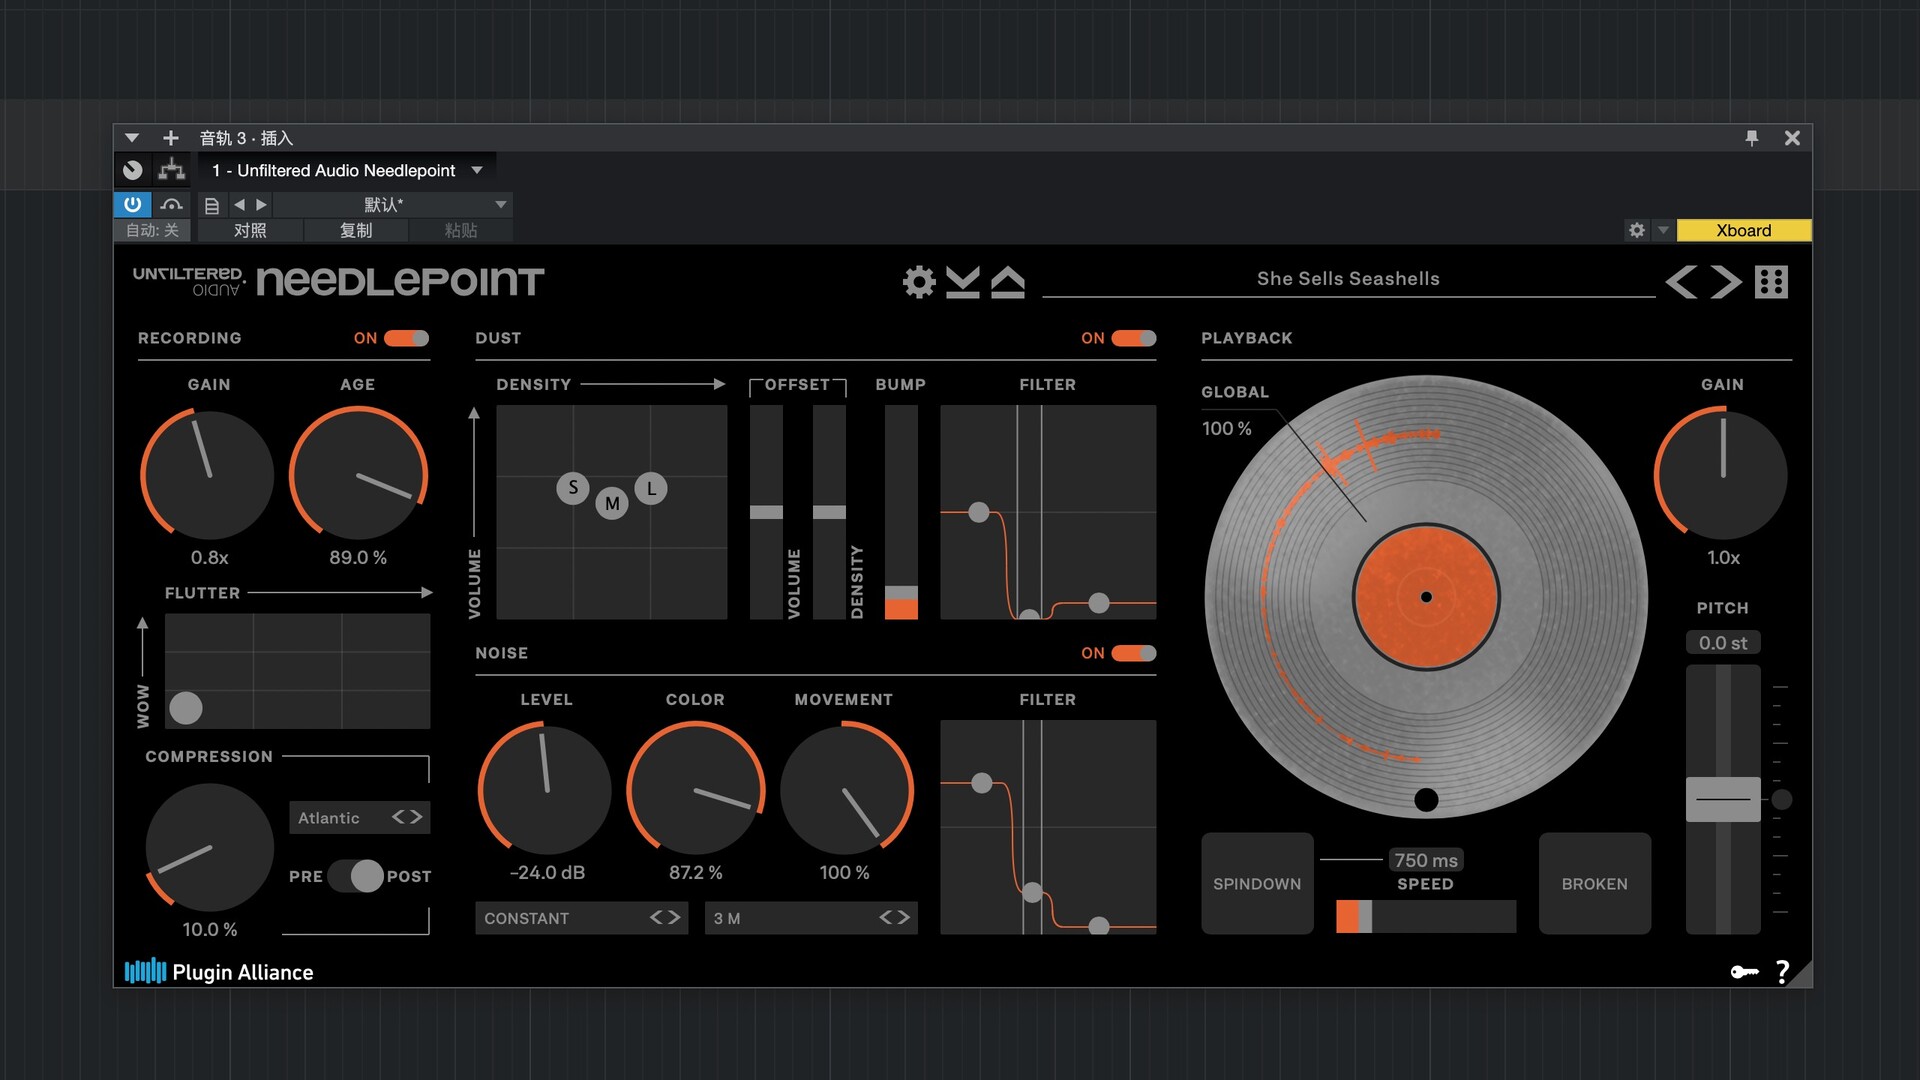
Task: Toggle plugin power bypass button
Action: [132, 204]
